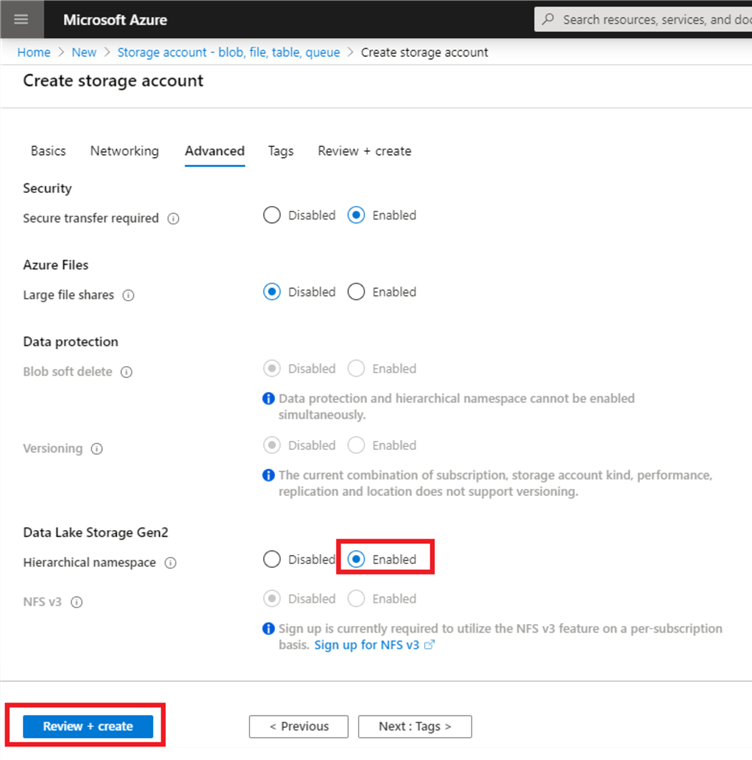Click the Create storage account page heading
This screenshot has height=760, width=752.
113,80
